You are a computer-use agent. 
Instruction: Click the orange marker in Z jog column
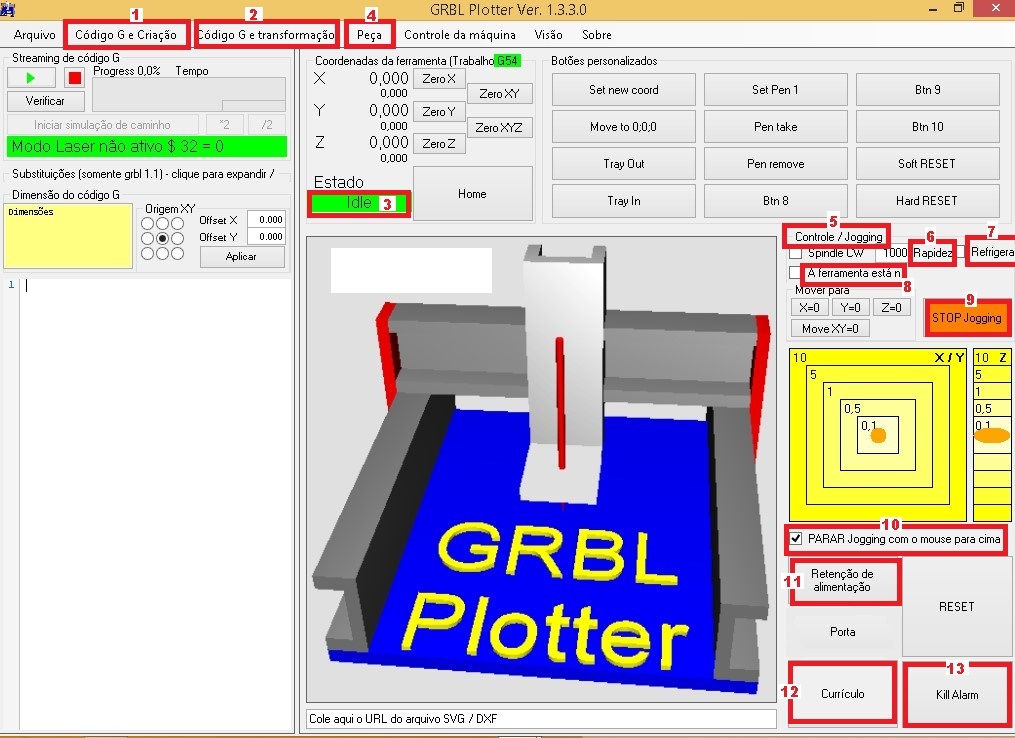click(x=991, y=435)
